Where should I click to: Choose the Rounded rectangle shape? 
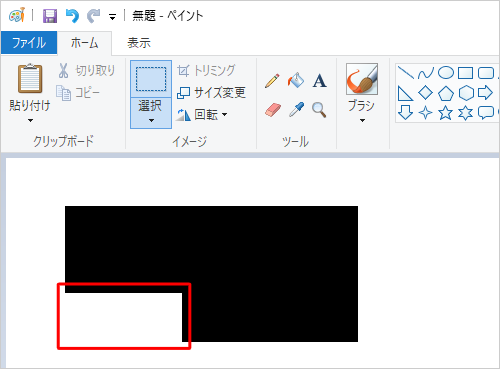[486, 73]
